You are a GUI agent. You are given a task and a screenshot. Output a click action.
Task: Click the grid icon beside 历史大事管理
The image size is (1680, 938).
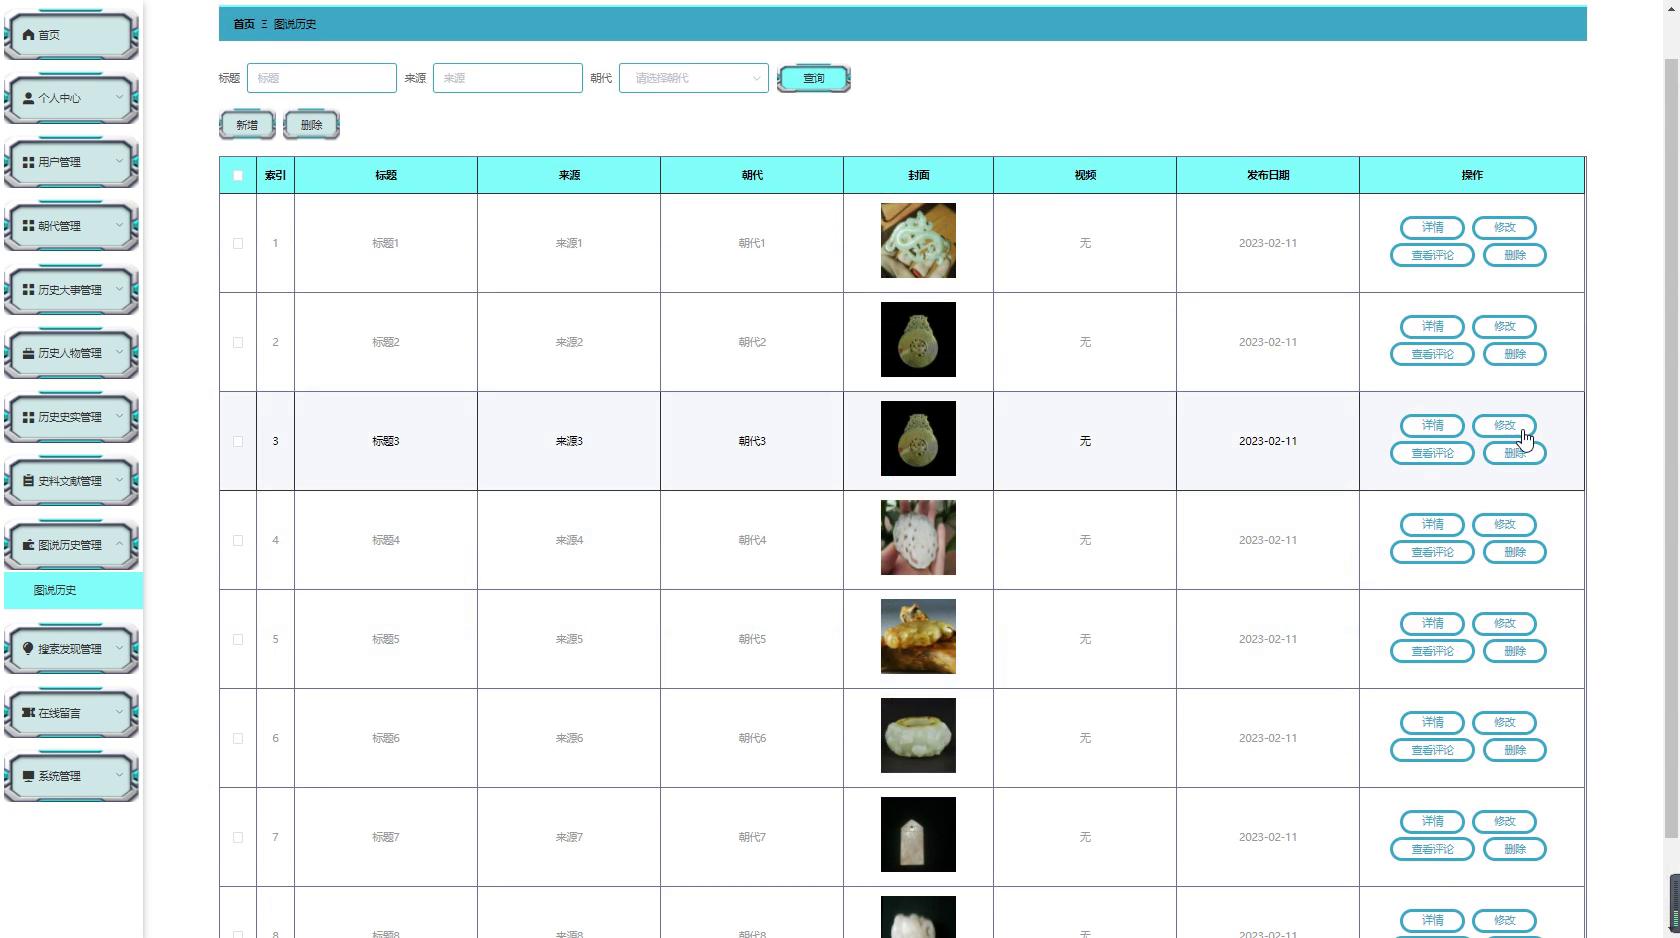tap(28, 290)
